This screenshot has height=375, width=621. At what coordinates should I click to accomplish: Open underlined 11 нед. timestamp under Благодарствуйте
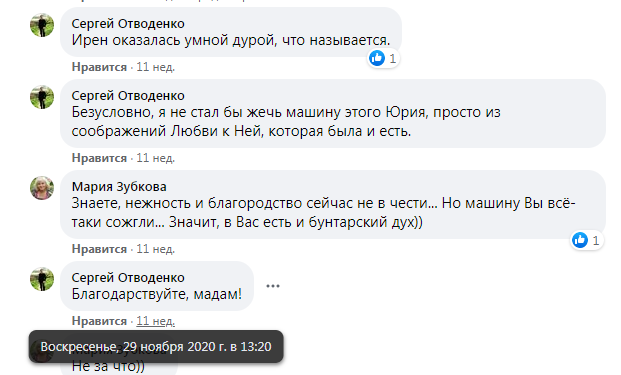(x=156, y=321)
